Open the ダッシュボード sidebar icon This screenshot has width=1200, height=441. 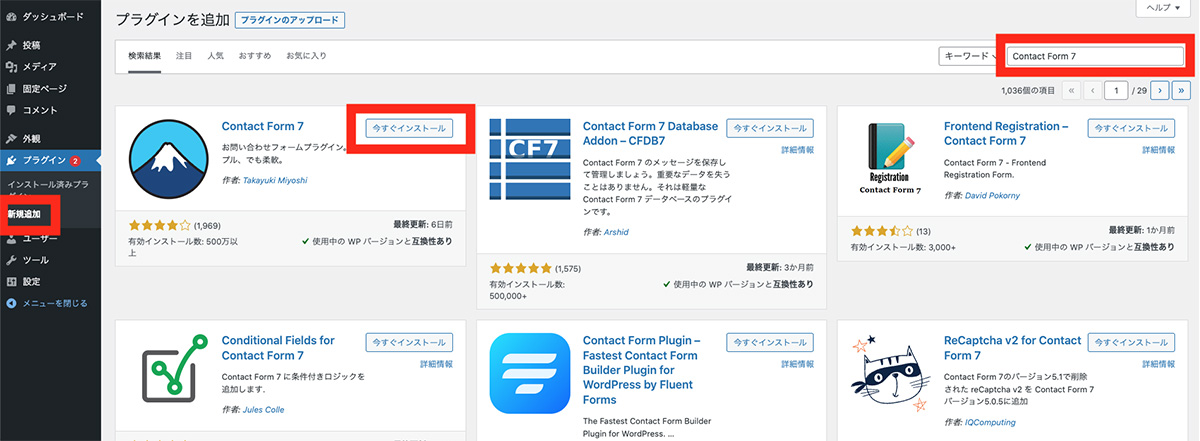(11, 18)
